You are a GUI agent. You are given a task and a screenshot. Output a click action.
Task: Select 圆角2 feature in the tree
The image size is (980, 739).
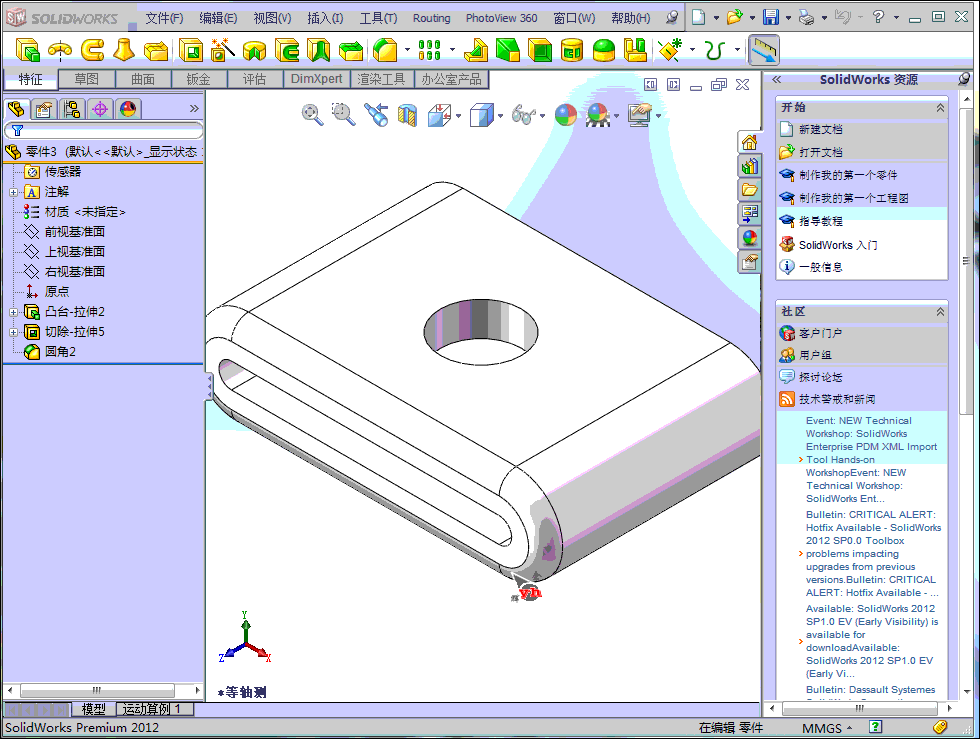[60, 352]
